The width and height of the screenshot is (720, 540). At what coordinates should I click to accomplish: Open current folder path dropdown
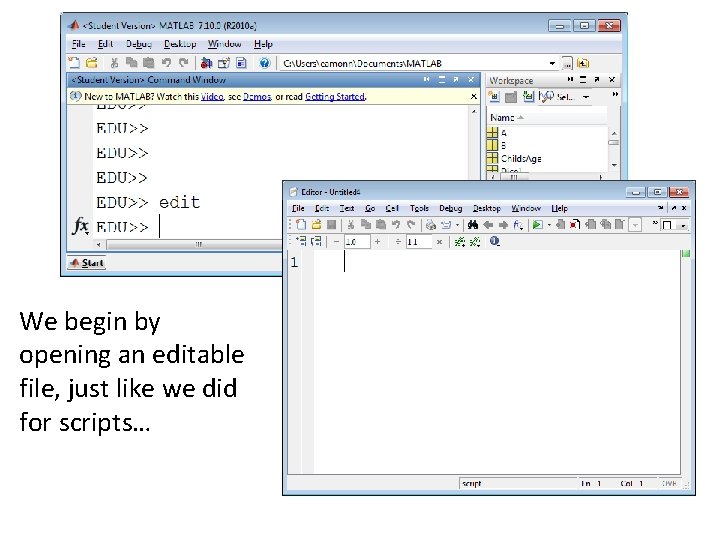[552, 63]
